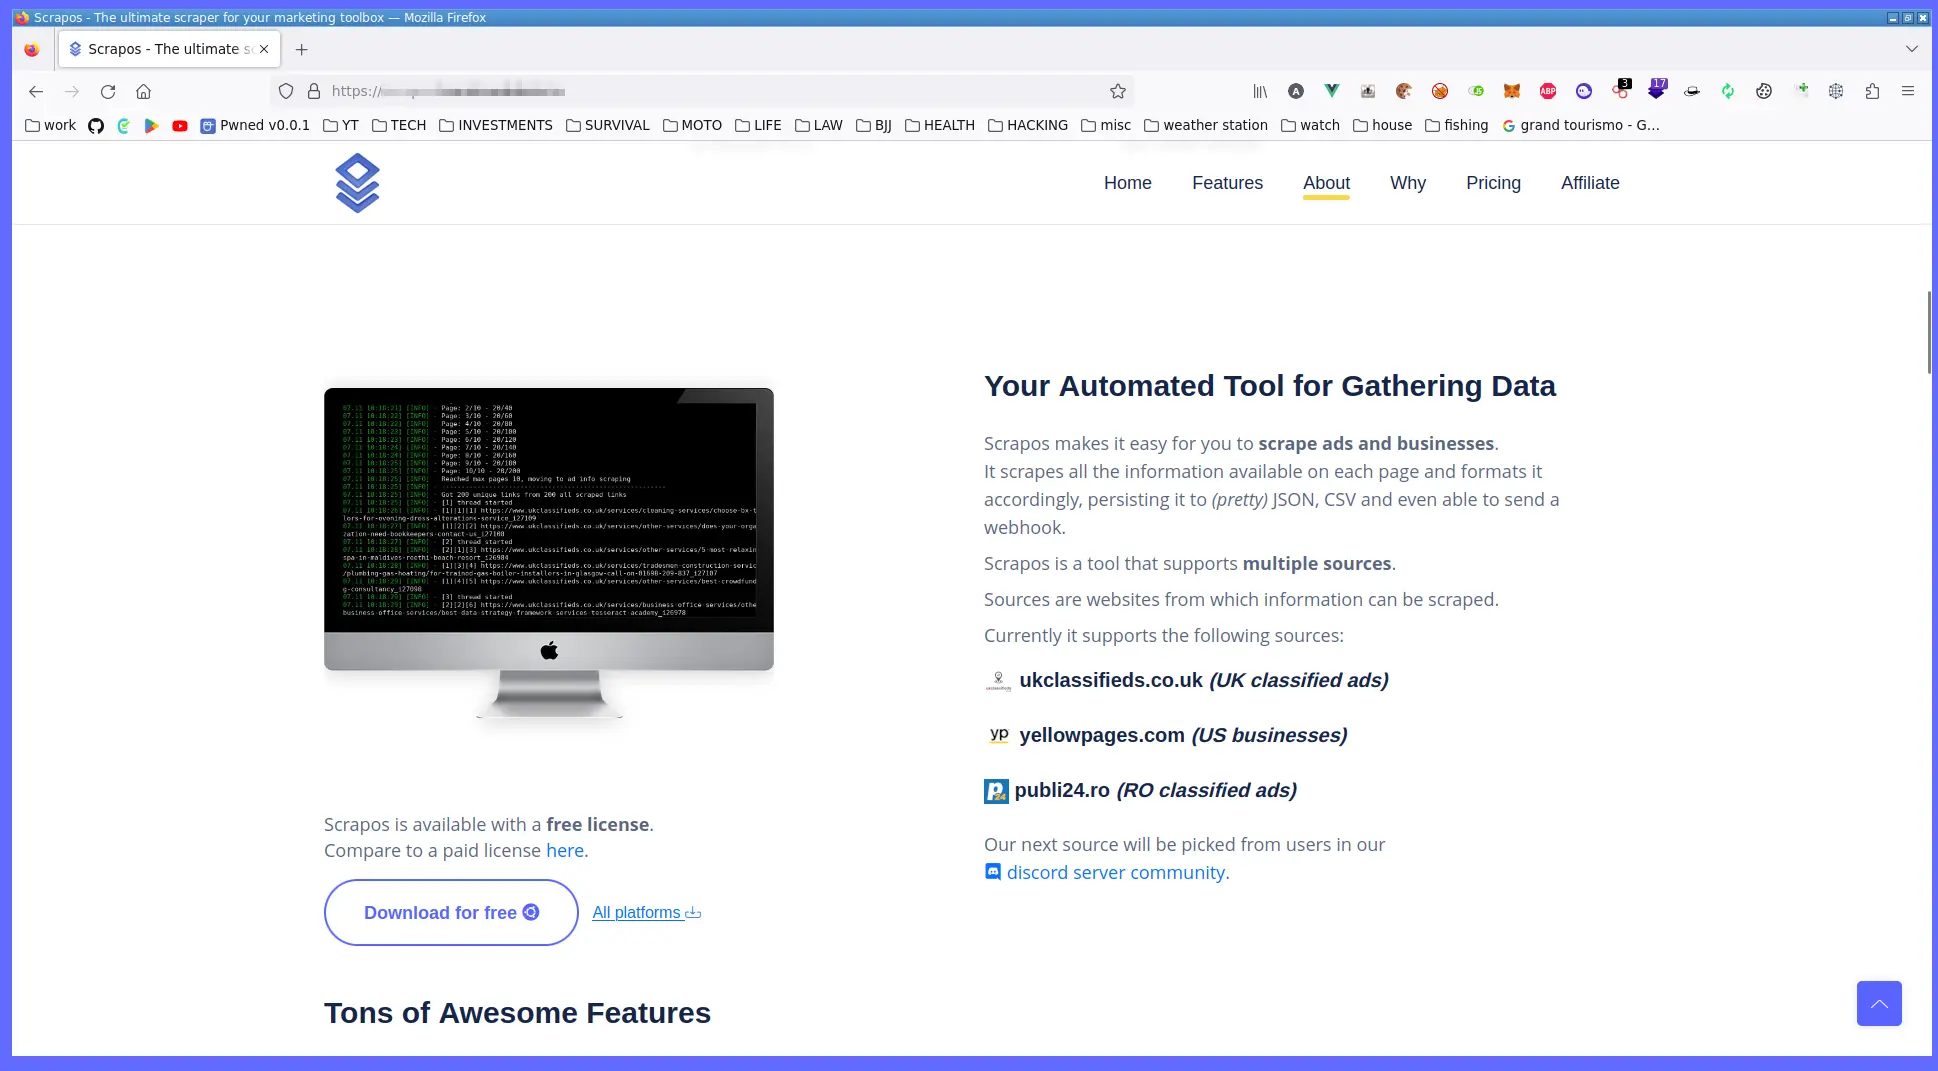The width and height of the screenshot is (1938, 1071).
Task: Toggle the JavaScript switch extension
Action: click(x=1476, y=91)
